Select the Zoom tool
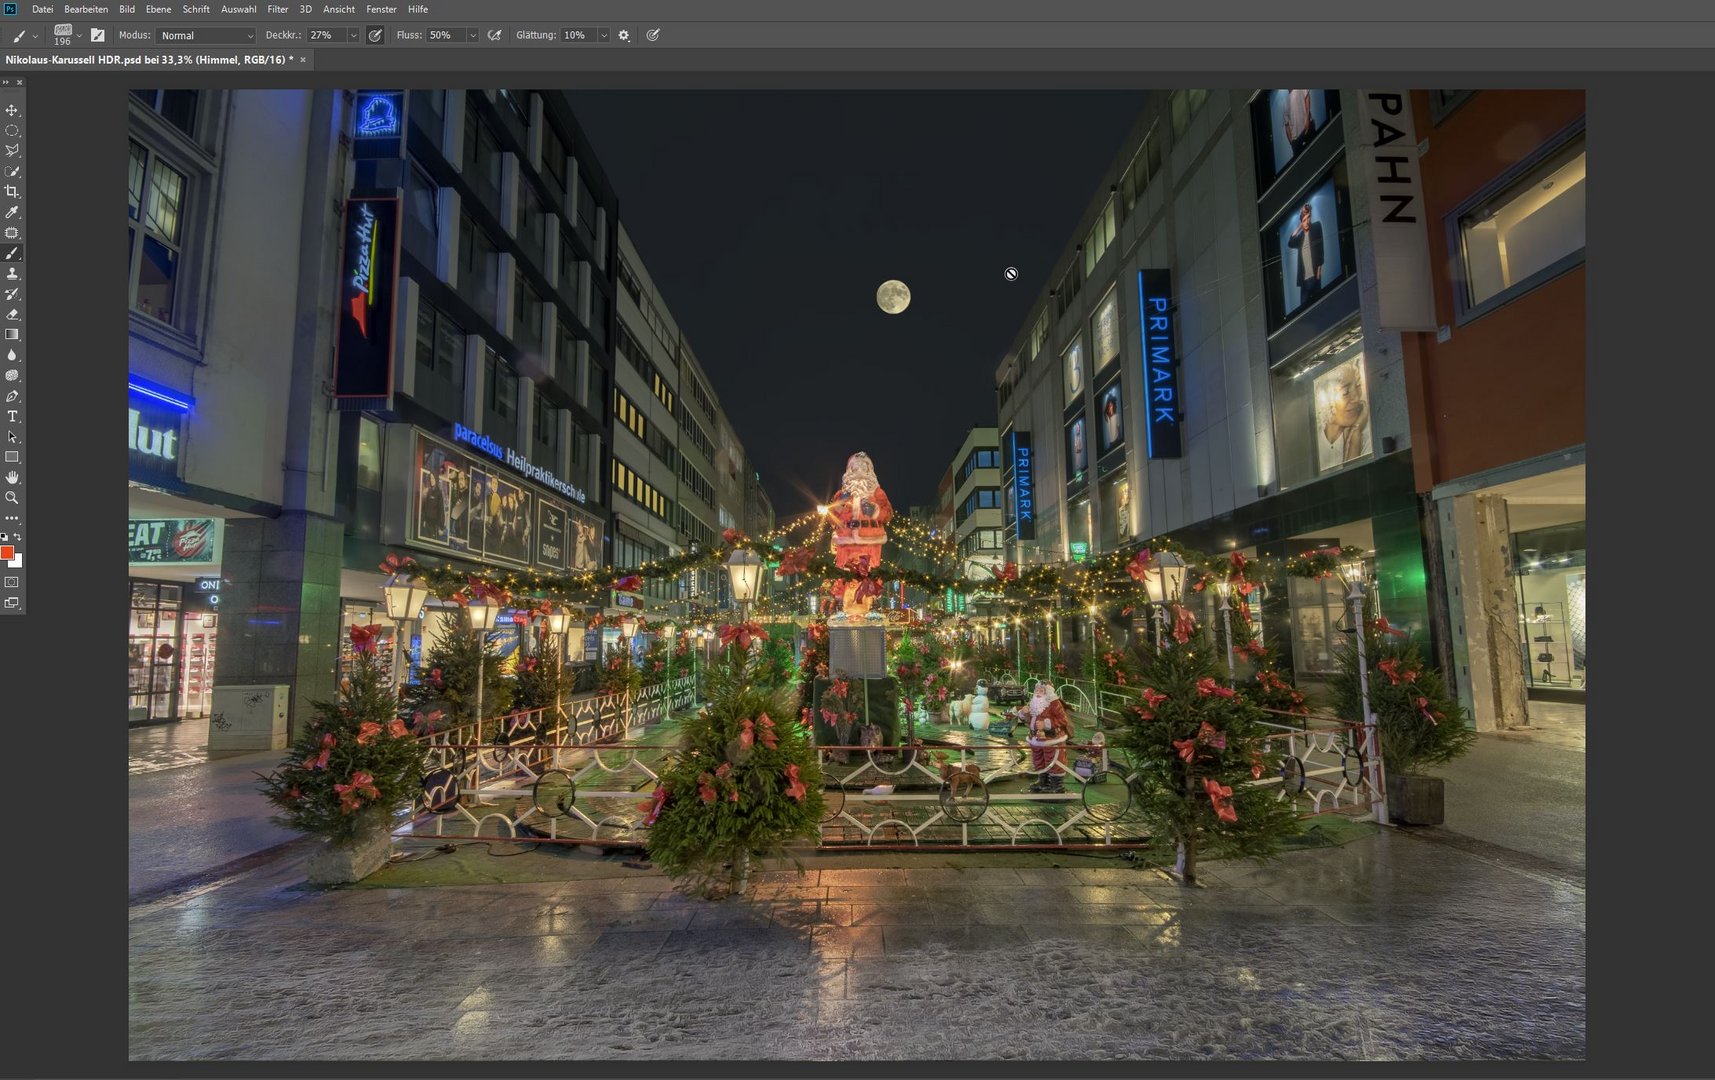This screenshot has width=1715, height=1080. pyautogui.click(x=12, y=498)
